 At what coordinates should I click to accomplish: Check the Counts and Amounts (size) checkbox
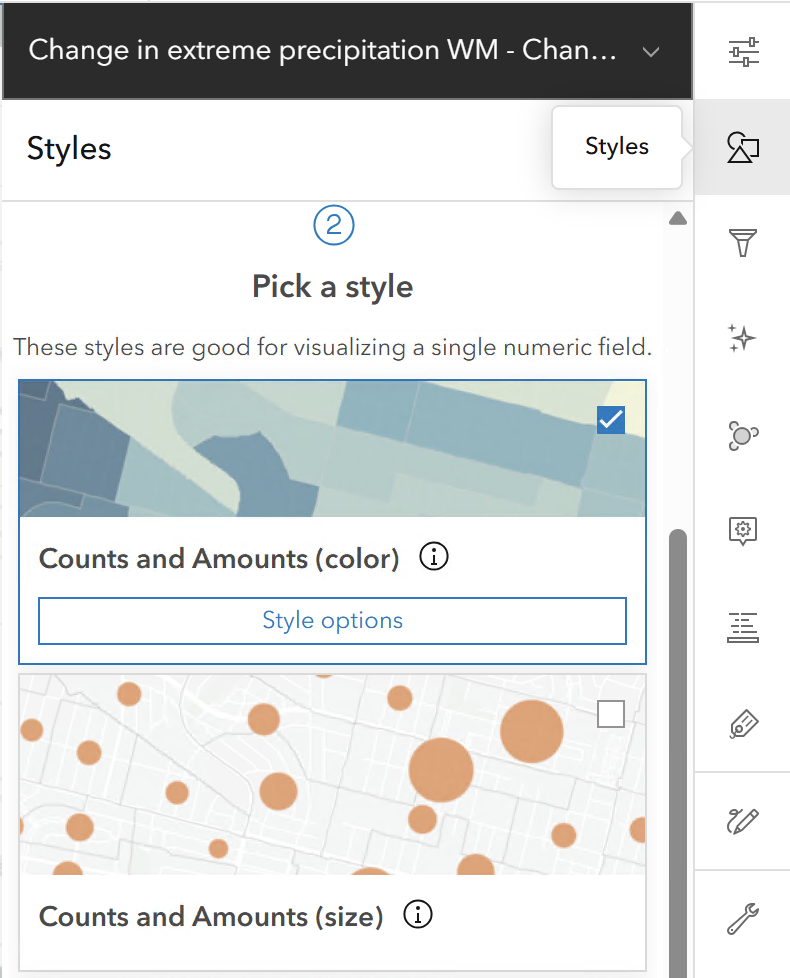[x=610, y=714]
